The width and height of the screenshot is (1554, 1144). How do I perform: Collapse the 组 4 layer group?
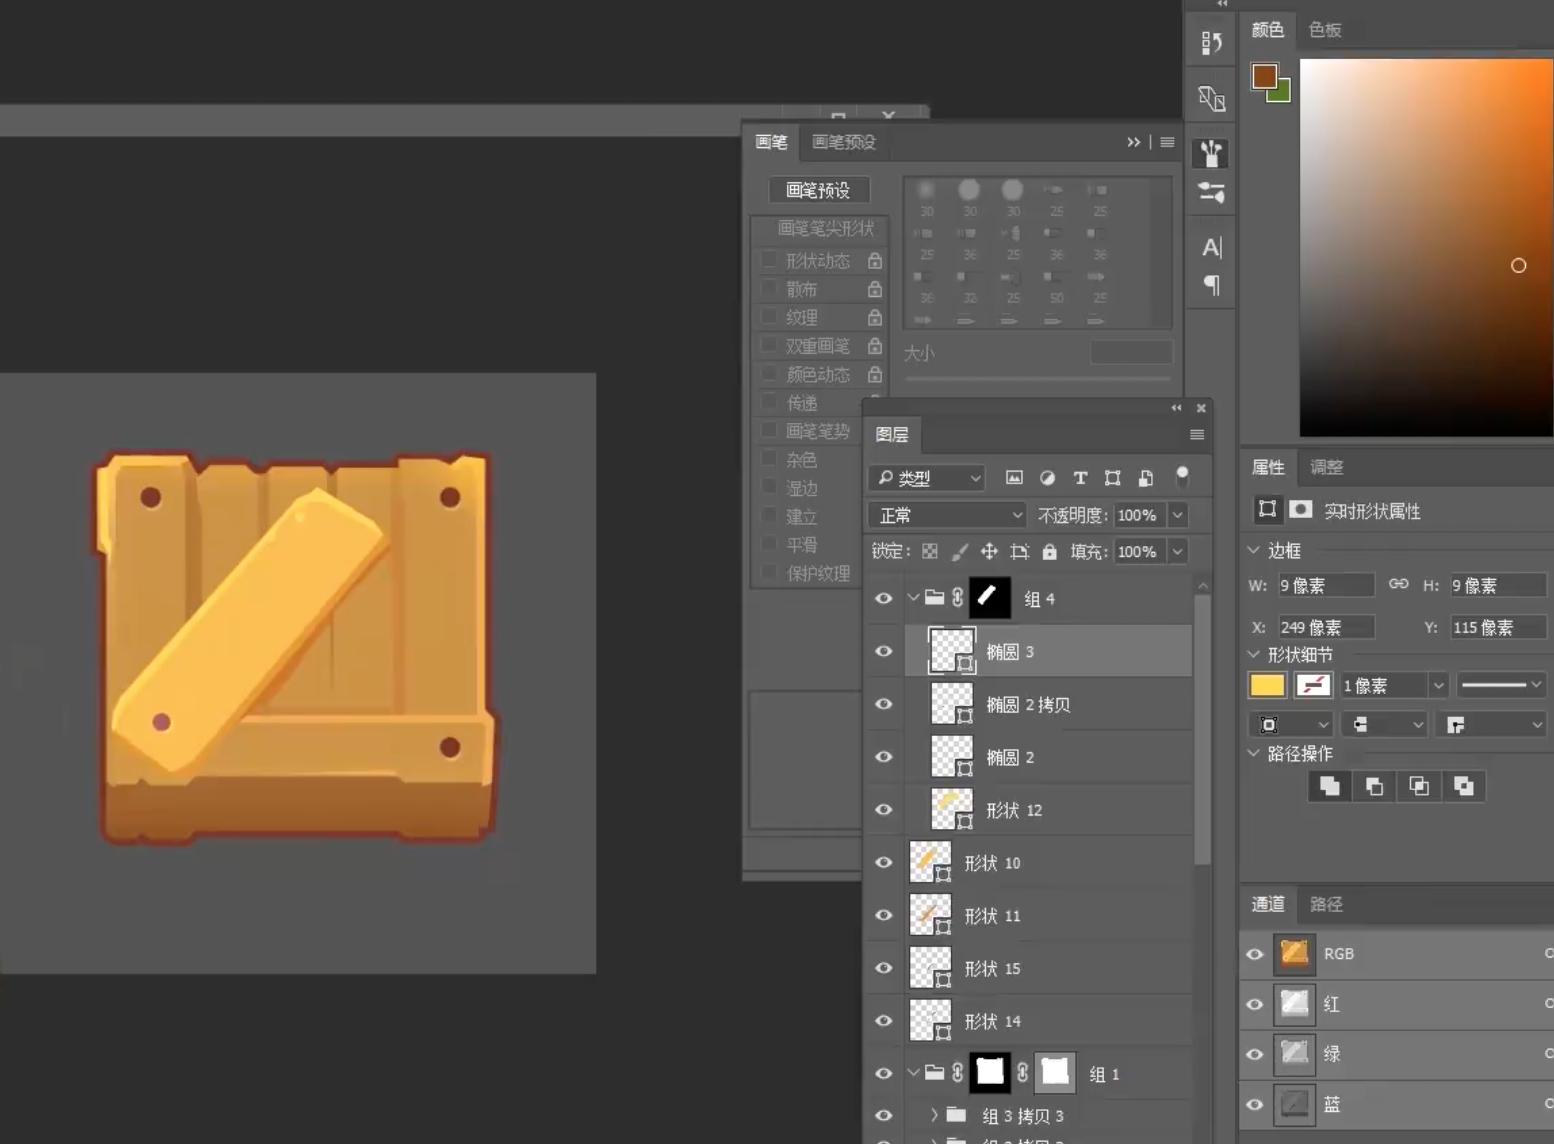click(913, 598)
